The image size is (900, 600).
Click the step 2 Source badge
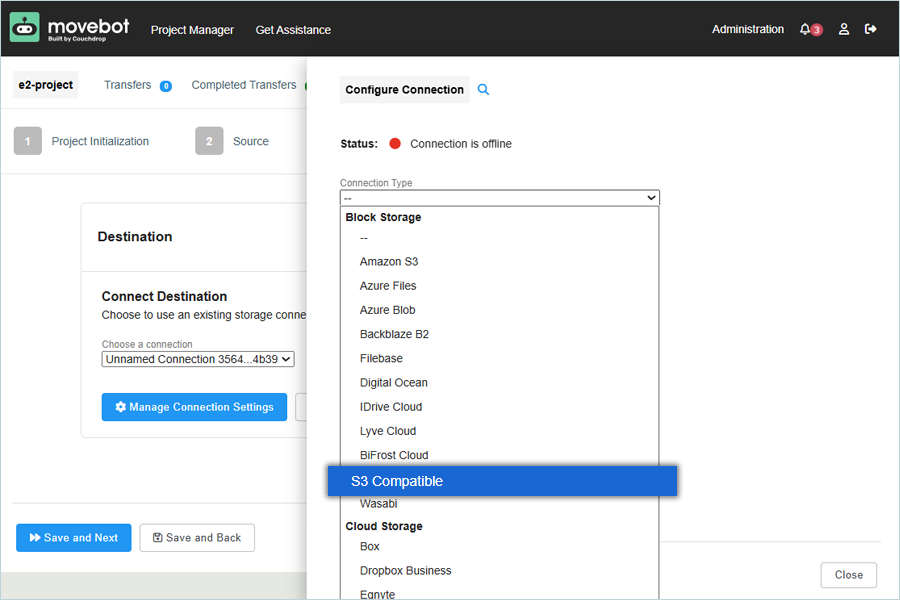pos(209,141)
